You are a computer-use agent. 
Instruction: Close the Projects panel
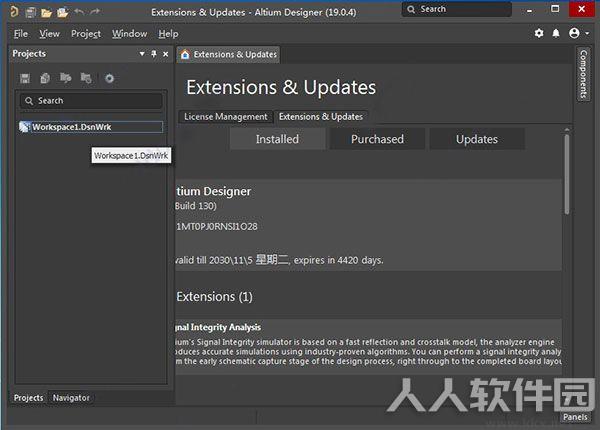(166, 54)
